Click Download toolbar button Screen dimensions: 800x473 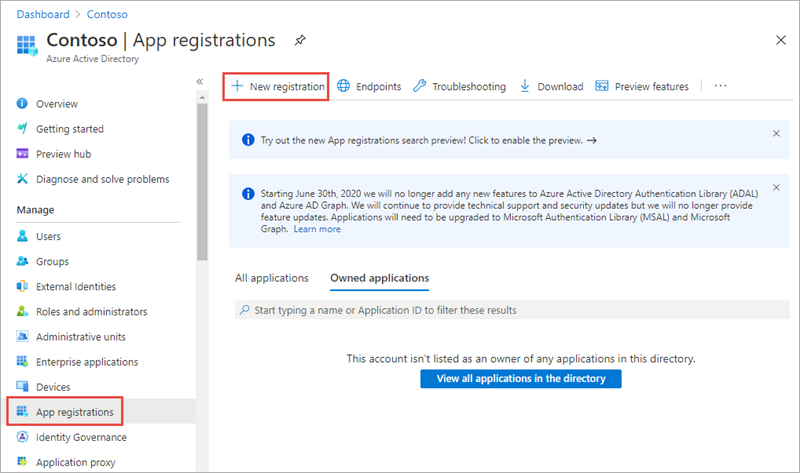[x=552, y=86]
